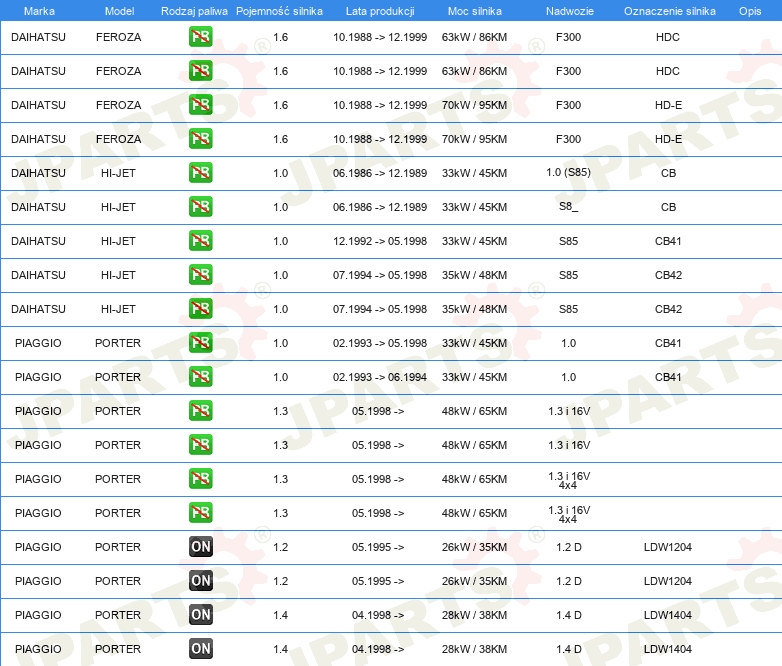Select the Rodzaj paliwa column header
This screenshot has height=666, width=782.
coord(194,10)
